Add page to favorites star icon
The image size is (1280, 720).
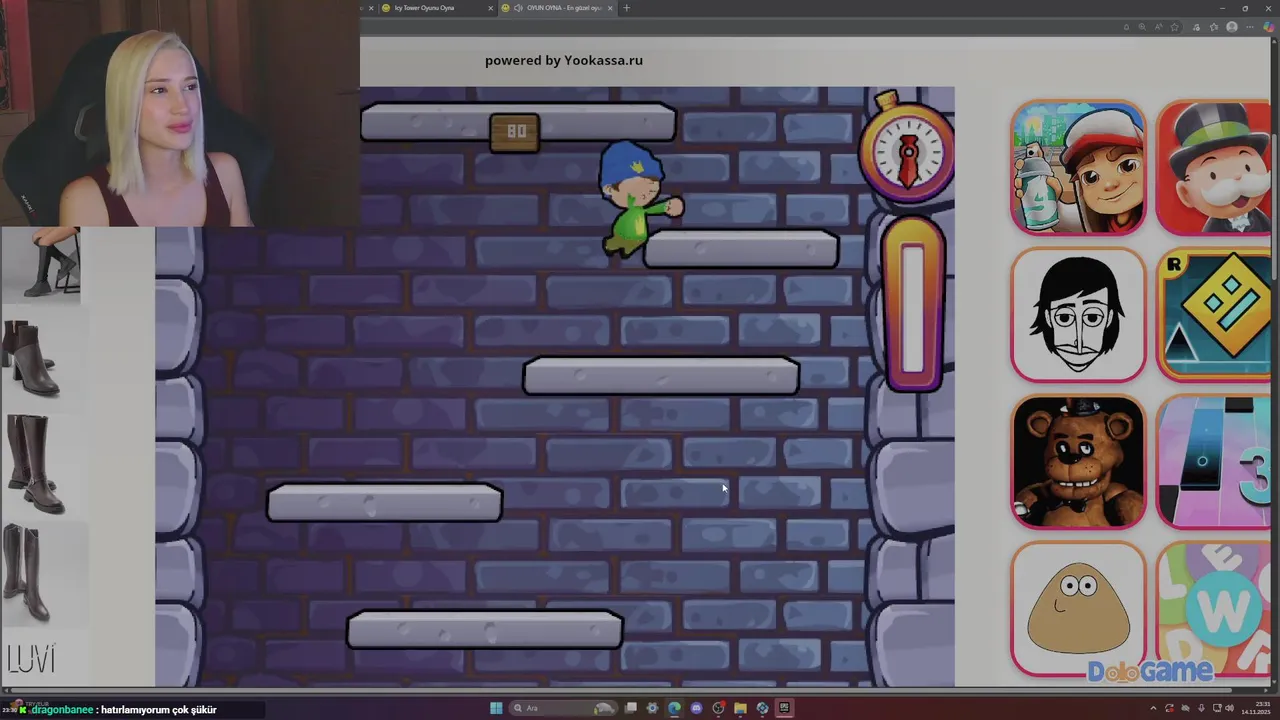(x=1175, y=27)
